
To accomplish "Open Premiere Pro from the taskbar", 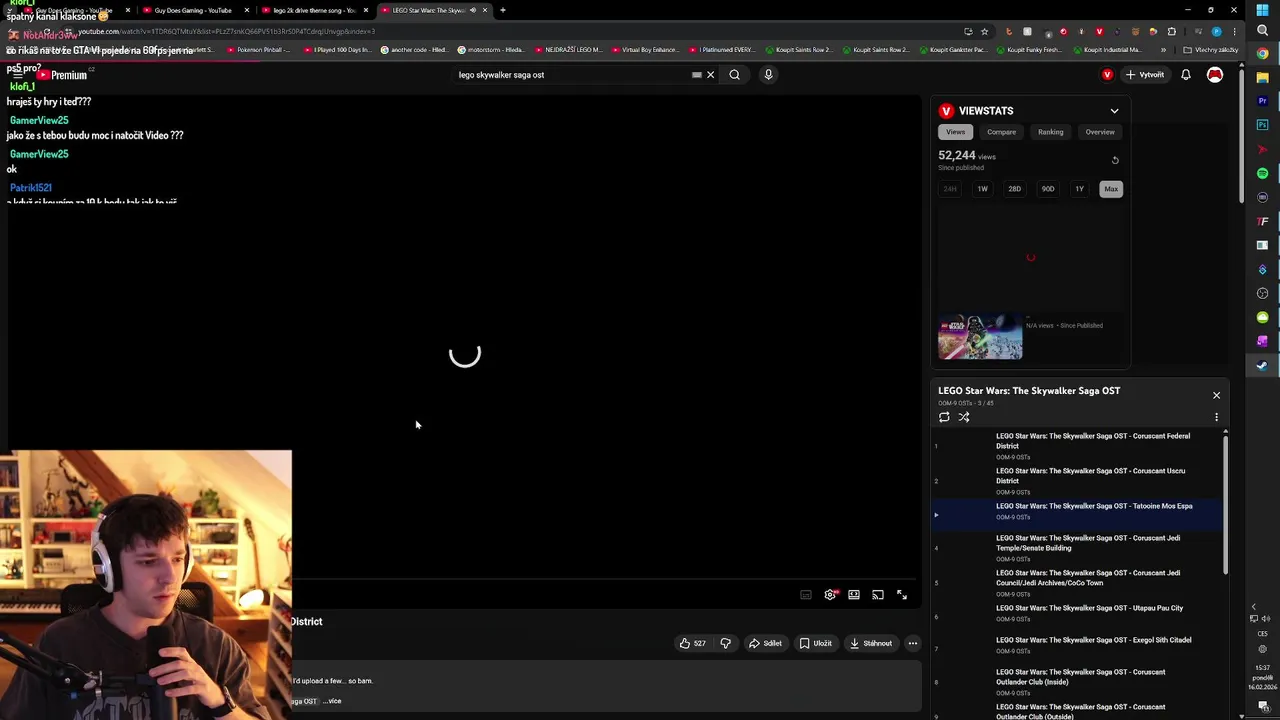I will click(x=1262, y=101).
